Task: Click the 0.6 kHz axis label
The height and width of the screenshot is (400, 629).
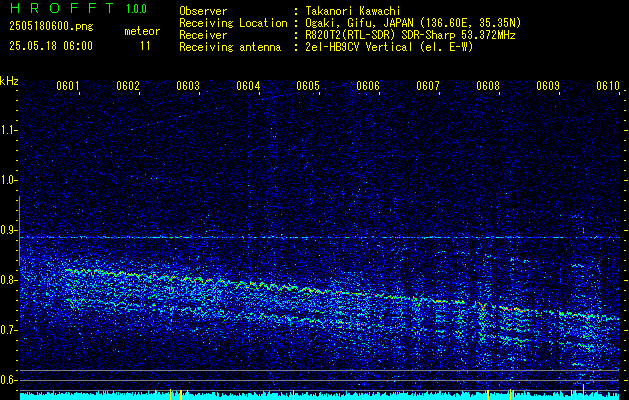Action: tap(8, 380)
